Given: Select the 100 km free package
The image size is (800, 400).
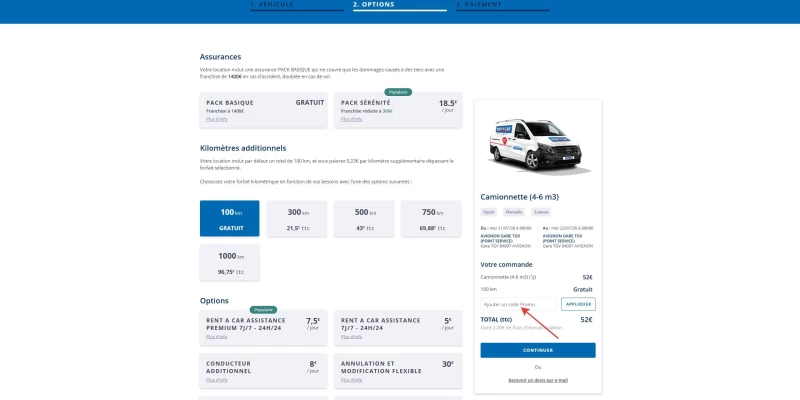Looking at the screenshot, I should (230, 218).
